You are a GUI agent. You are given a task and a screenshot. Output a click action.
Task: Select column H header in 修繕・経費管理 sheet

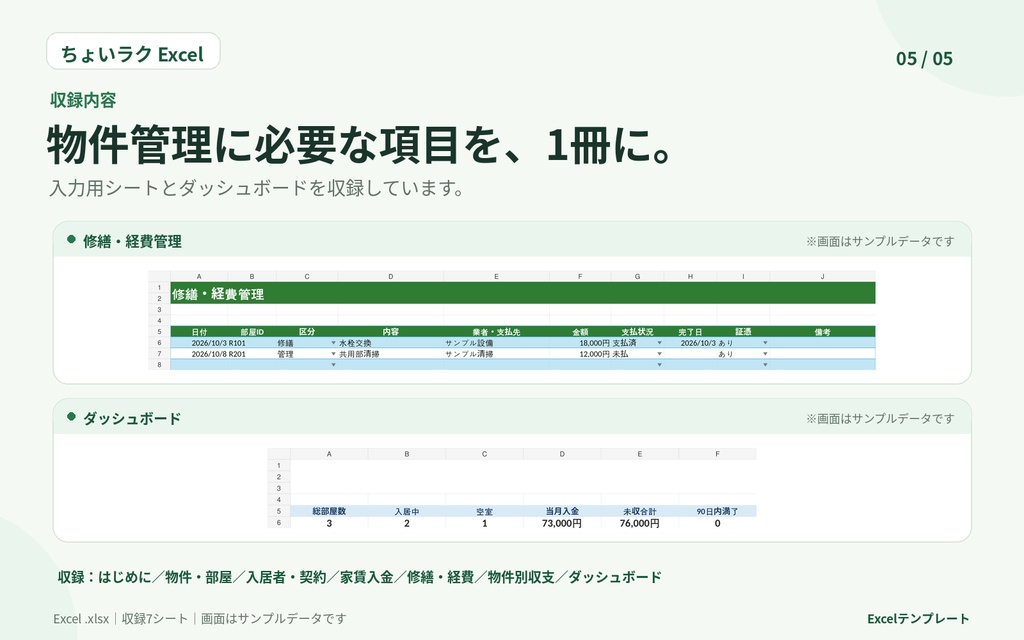(x=690, y=276)
